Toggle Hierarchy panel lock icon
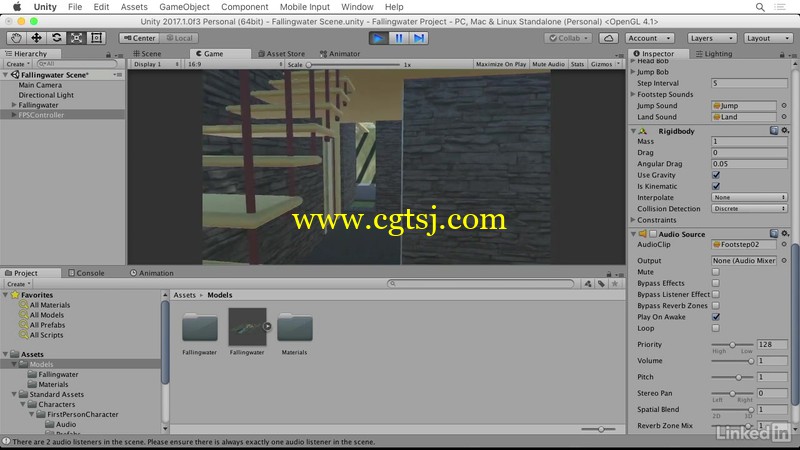 tap(108, 54)
